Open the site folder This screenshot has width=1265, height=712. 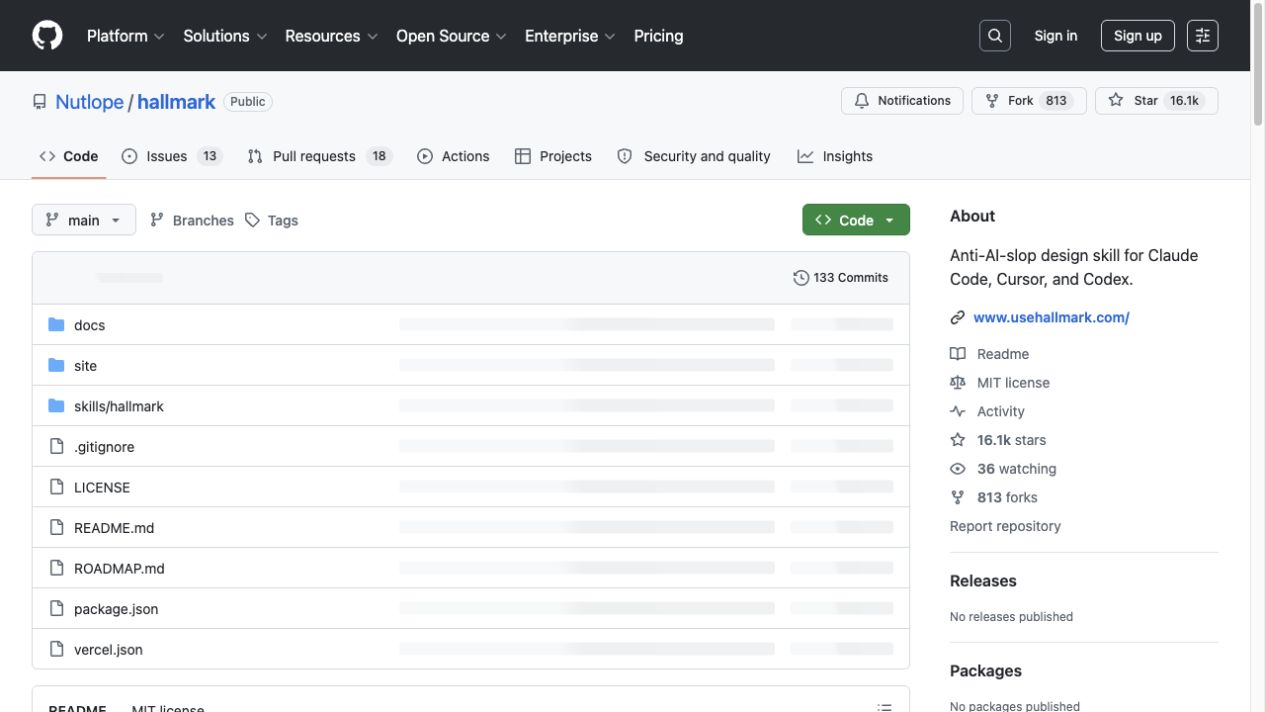click(85, 366)
